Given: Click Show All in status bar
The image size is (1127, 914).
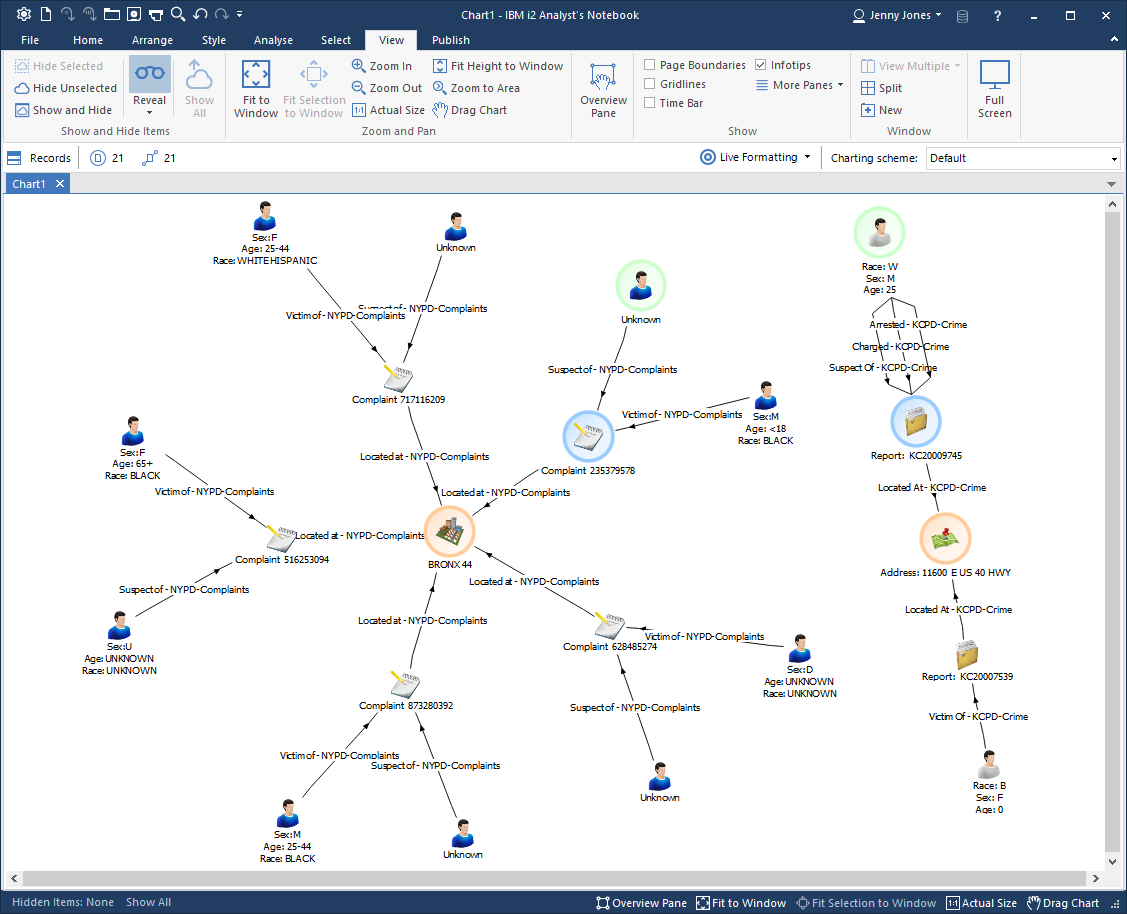Looking at the screenshot, I should [x=148, y=902].
